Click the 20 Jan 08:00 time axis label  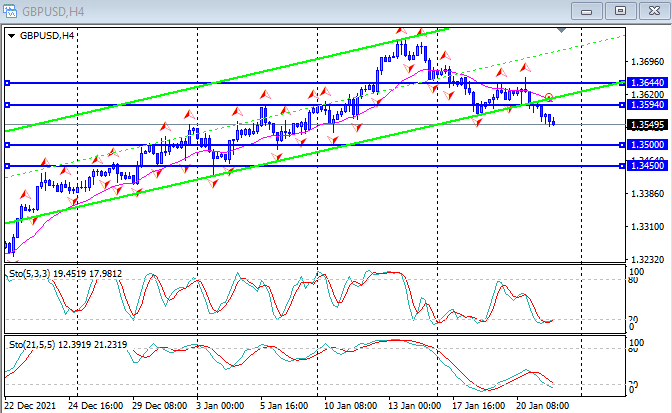(542, 405)
